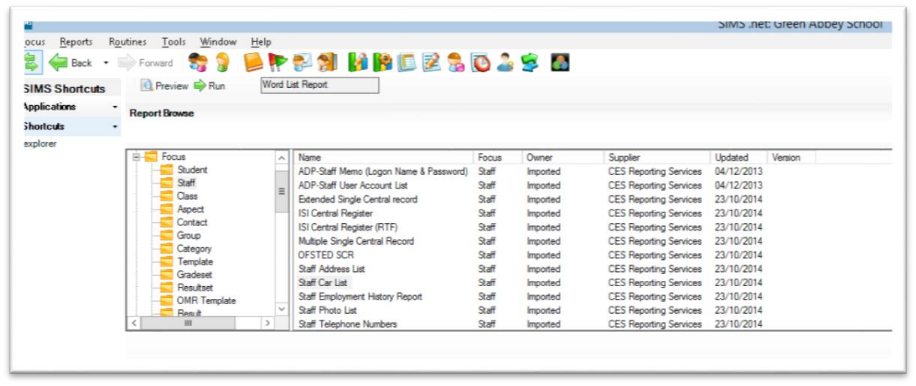The width and height of the screenshot is (916, 386).
Task: Open the Help menu
Action: tap(261, 42)
